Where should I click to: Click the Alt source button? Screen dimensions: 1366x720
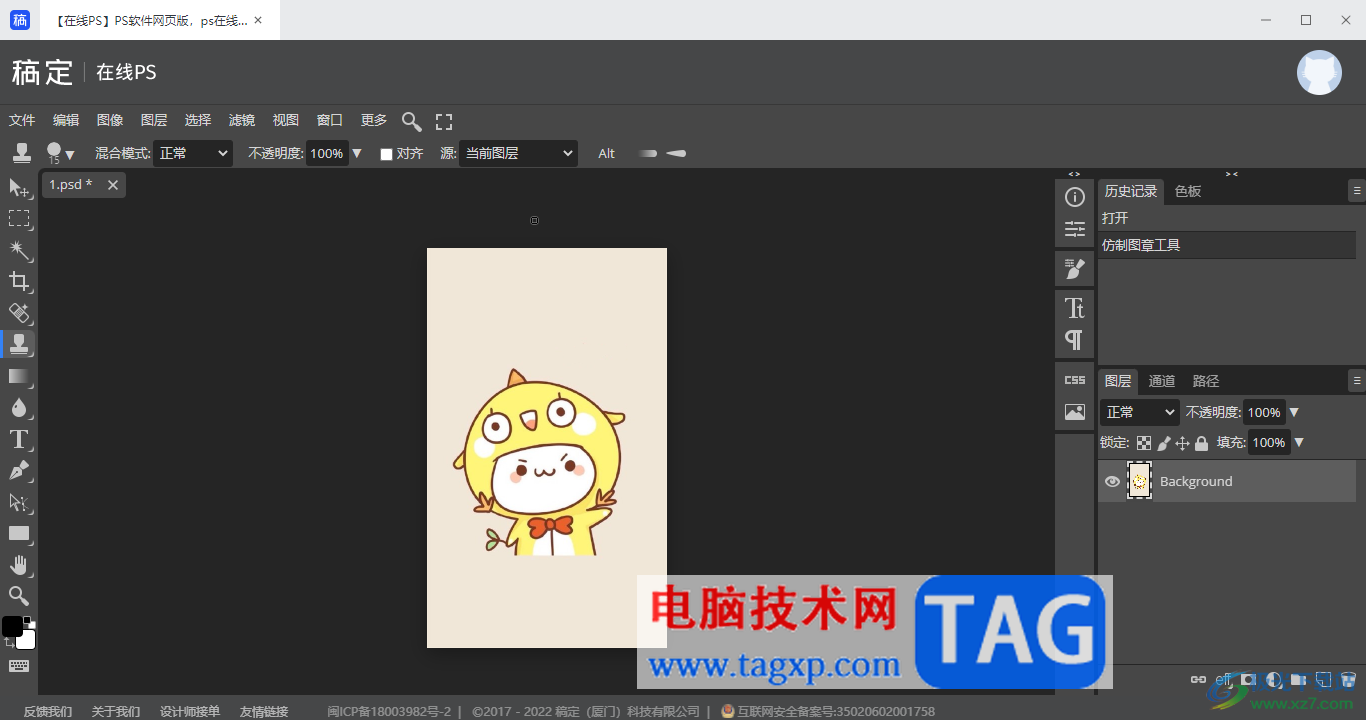pyautogui.click(x=607, y=153)
